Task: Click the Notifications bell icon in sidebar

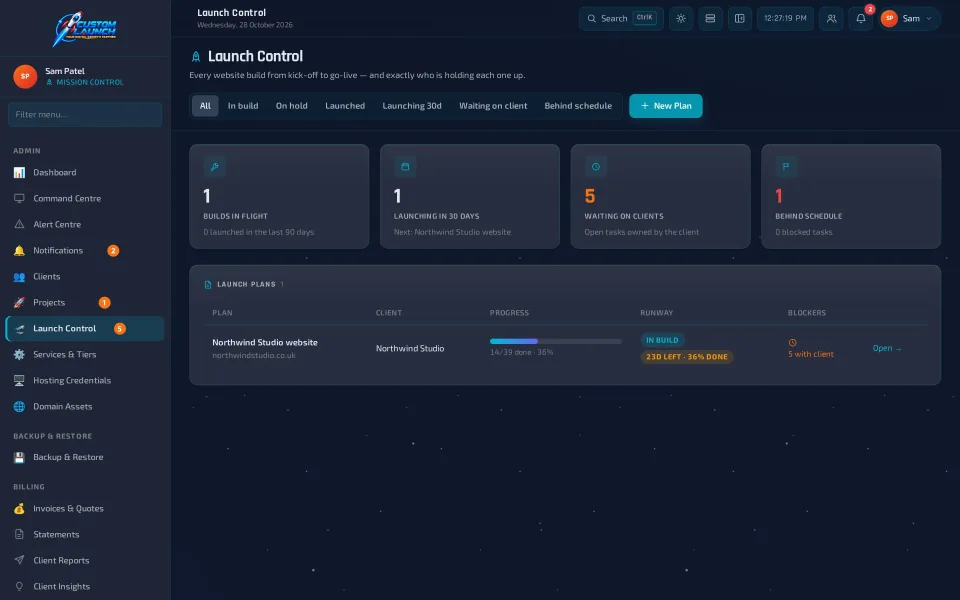Action: [20, 250]
